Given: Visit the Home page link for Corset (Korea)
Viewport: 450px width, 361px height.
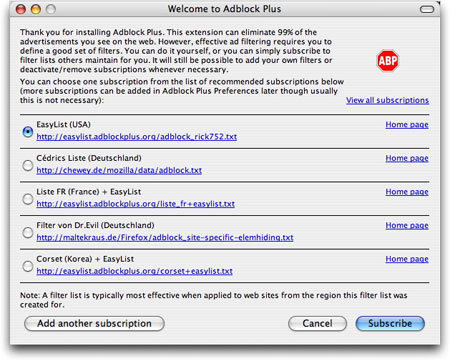Looking at the screenshot, I should (x=407, y=259).
